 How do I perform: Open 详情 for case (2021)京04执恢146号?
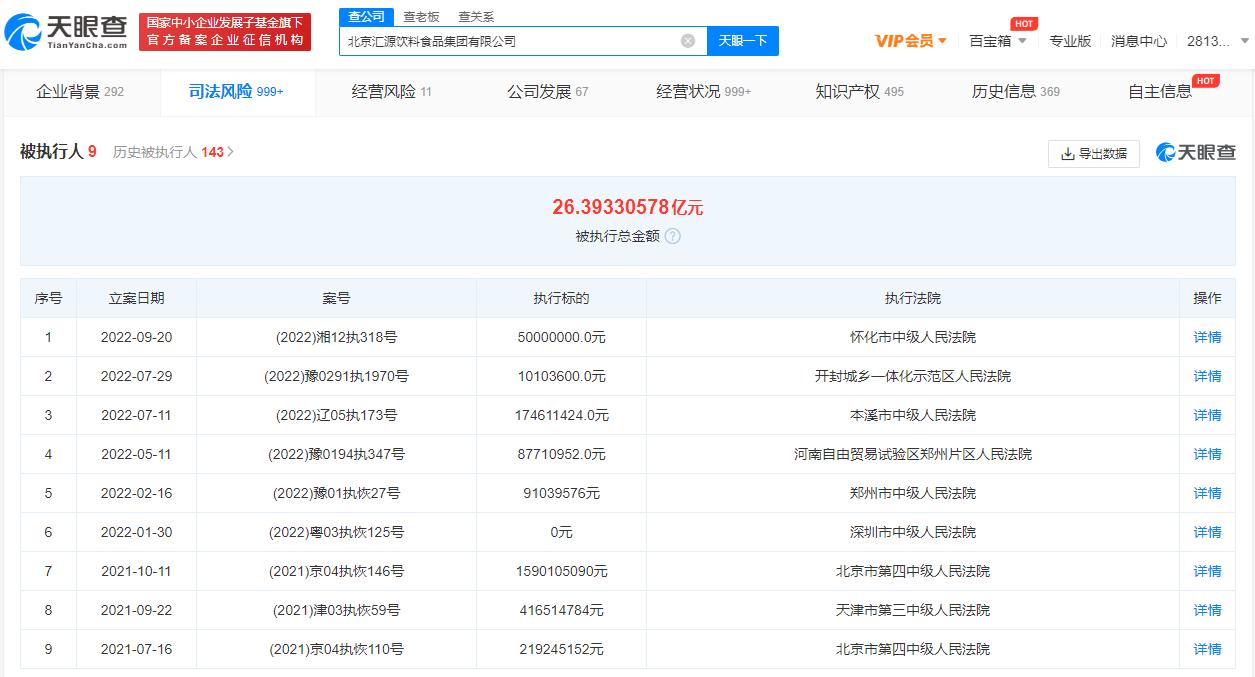click(1208, 571)
